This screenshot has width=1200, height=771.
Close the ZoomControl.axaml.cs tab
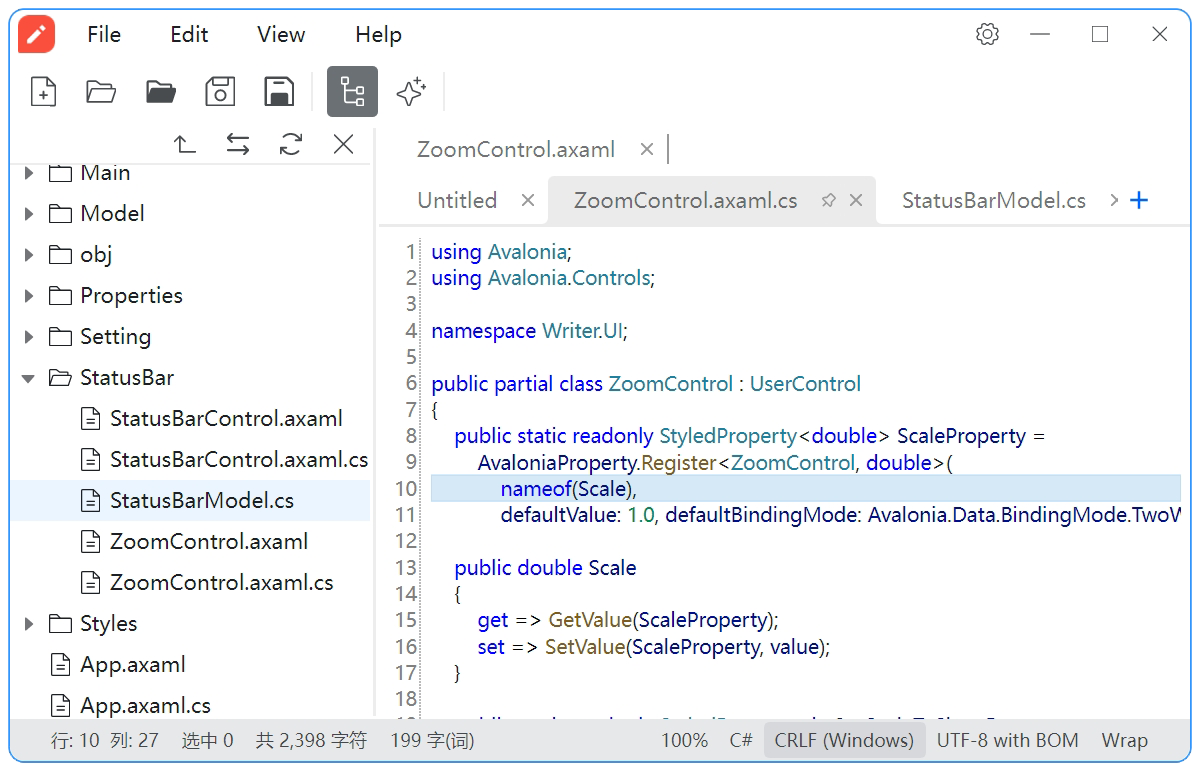[856, 200]
